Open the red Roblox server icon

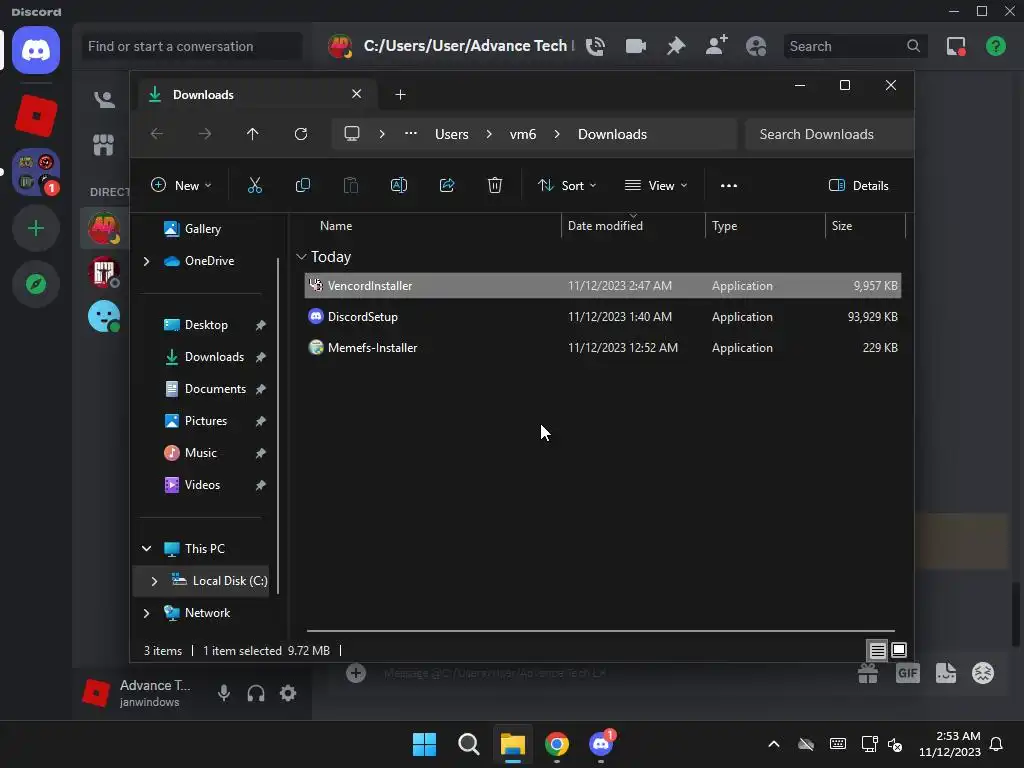click(x=36, y=116)
